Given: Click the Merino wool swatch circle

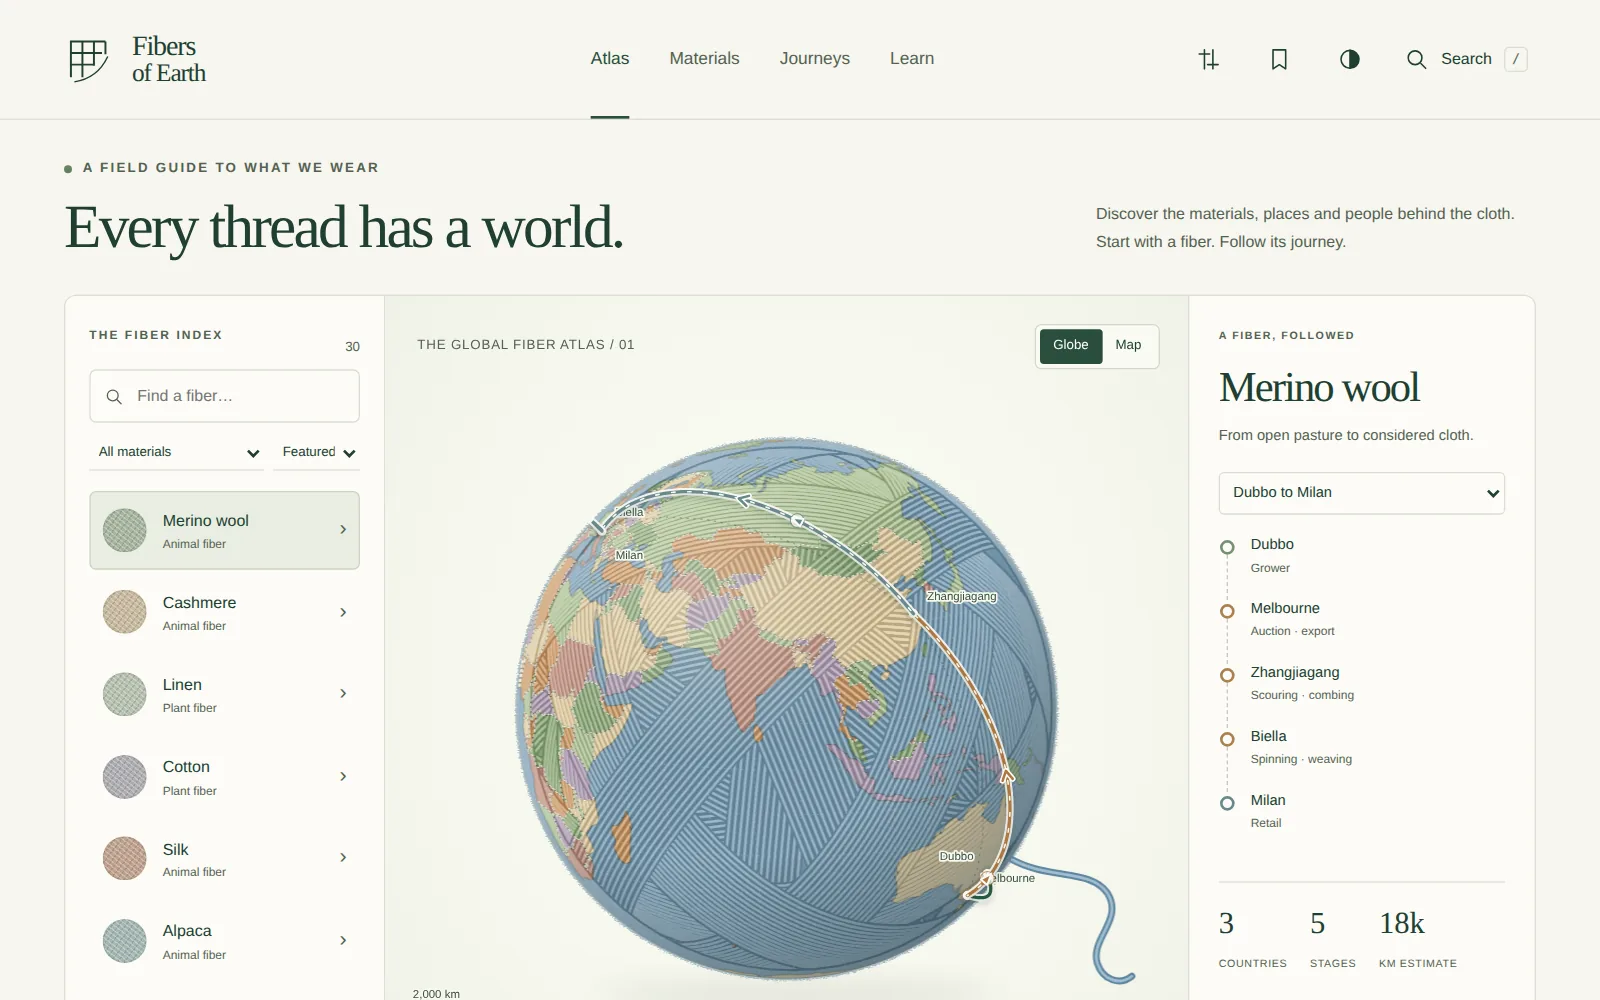Looking at the screenshot, I should (x=125, y=530).
